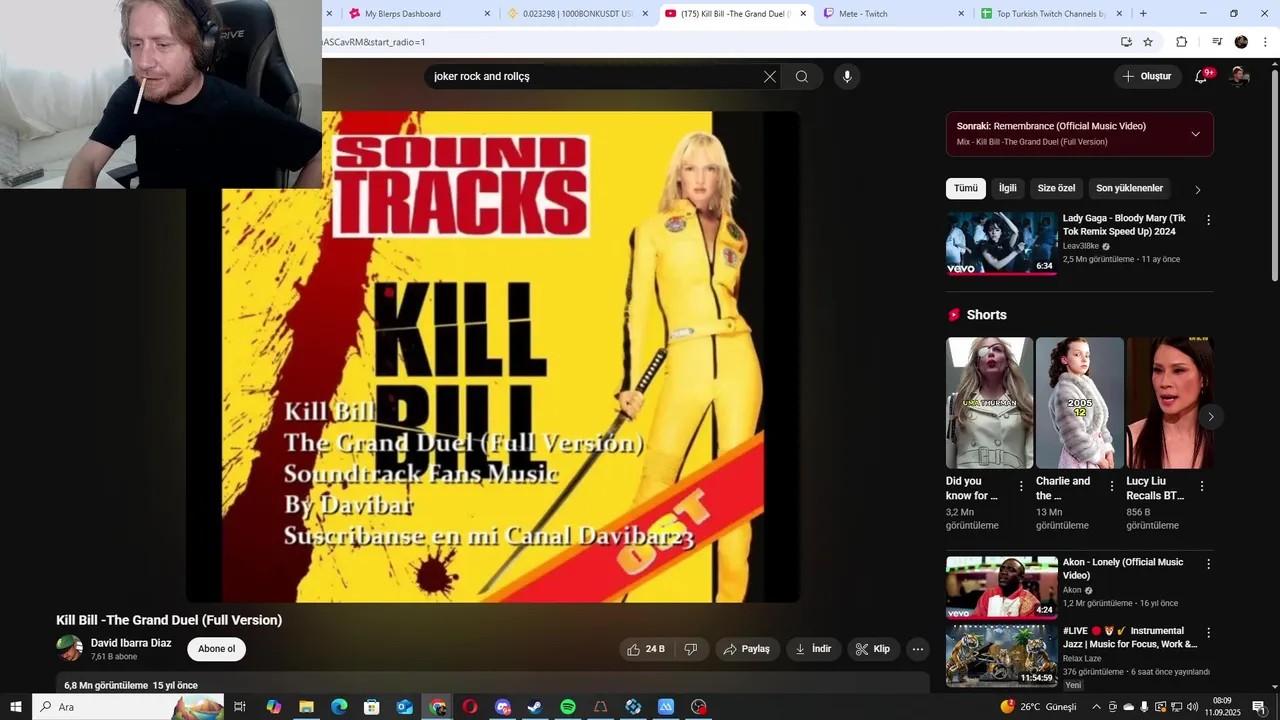Select the Size özel filter chip
1280x720 pixels.
pyautogui.click(x=1056, y=188)
